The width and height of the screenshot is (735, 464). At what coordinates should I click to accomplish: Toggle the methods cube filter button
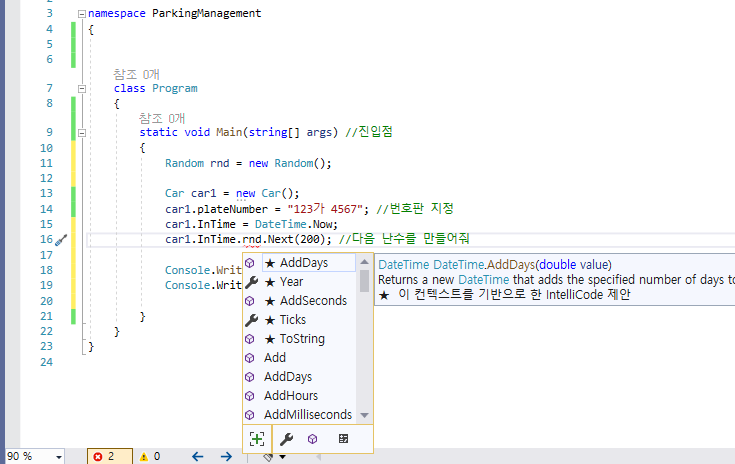pos(312,439)
